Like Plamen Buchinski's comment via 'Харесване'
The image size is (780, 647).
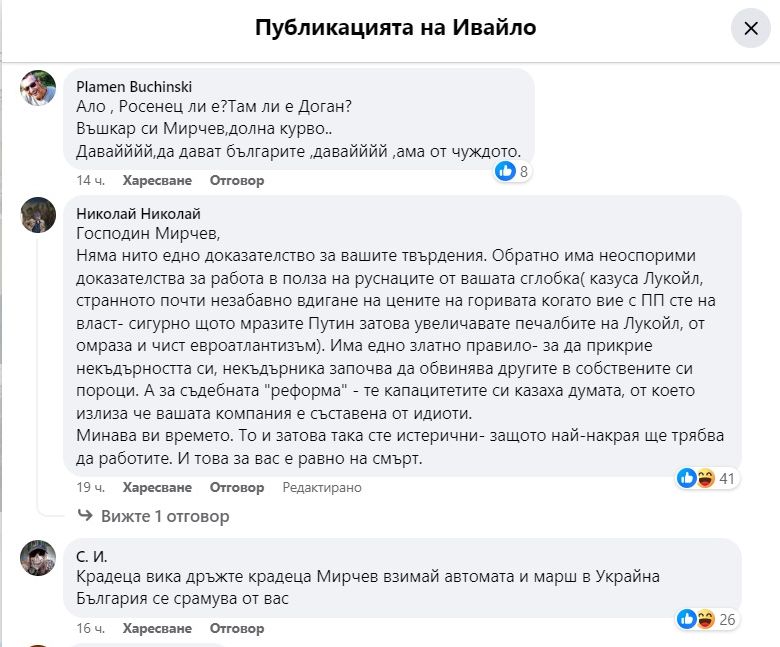[x=157, y=181]
